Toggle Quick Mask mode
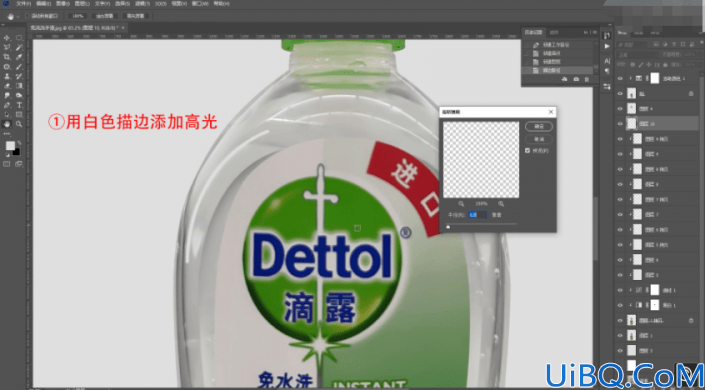Image resolution: width=705 pixels, height=390 pixels. (x=7, y=164)
